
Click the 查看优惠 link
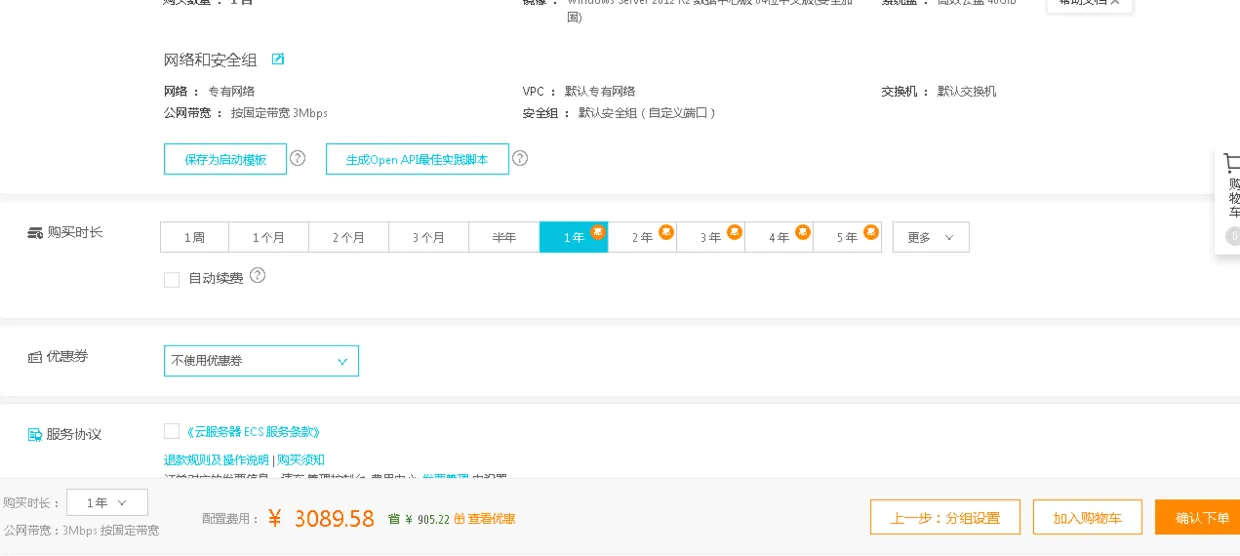coord(491,519)
